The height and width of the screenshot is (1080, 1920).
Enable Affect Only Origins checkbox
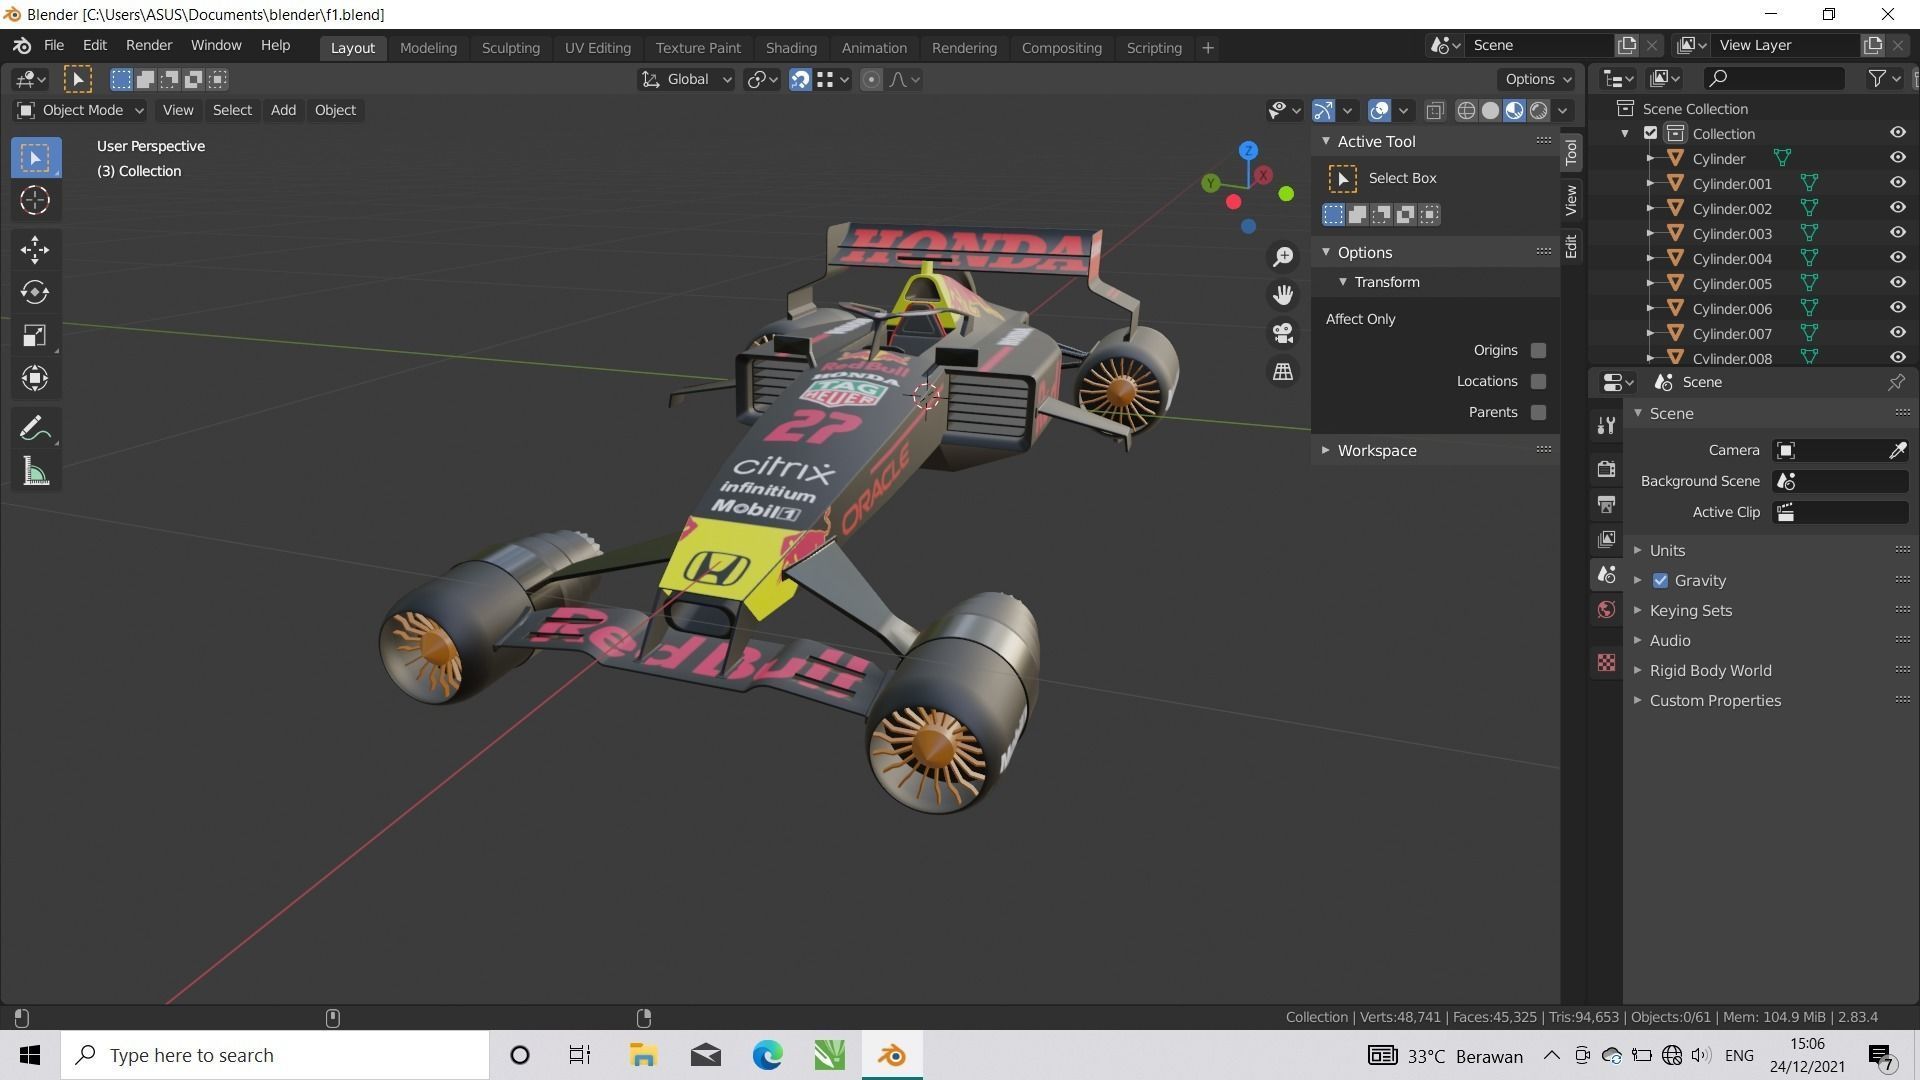pyautogui.click(x=1538, y=351)
